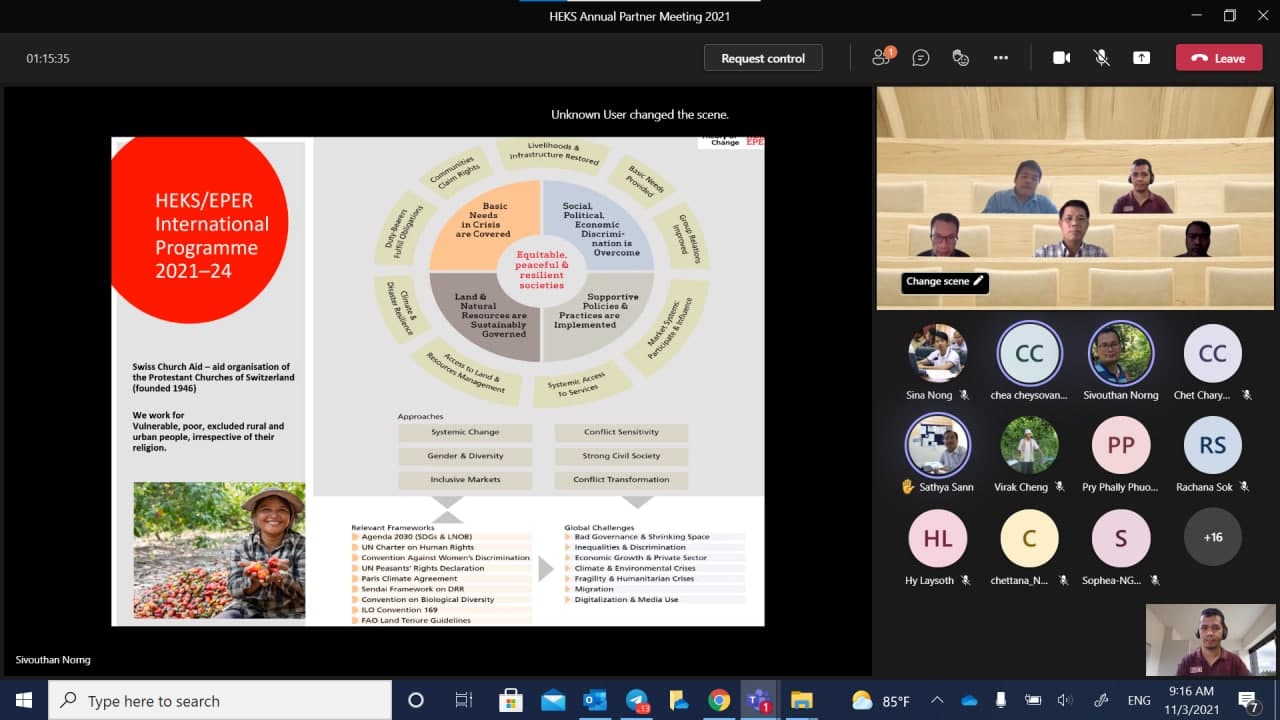Unmute the microphone
1280x720 pixels.
1102,58
